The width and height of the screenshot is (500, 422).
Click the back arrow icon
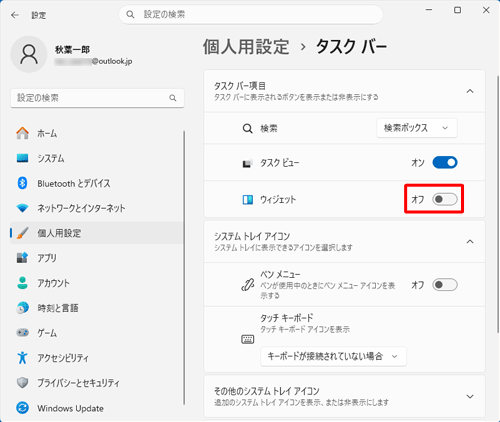point(15,15)
